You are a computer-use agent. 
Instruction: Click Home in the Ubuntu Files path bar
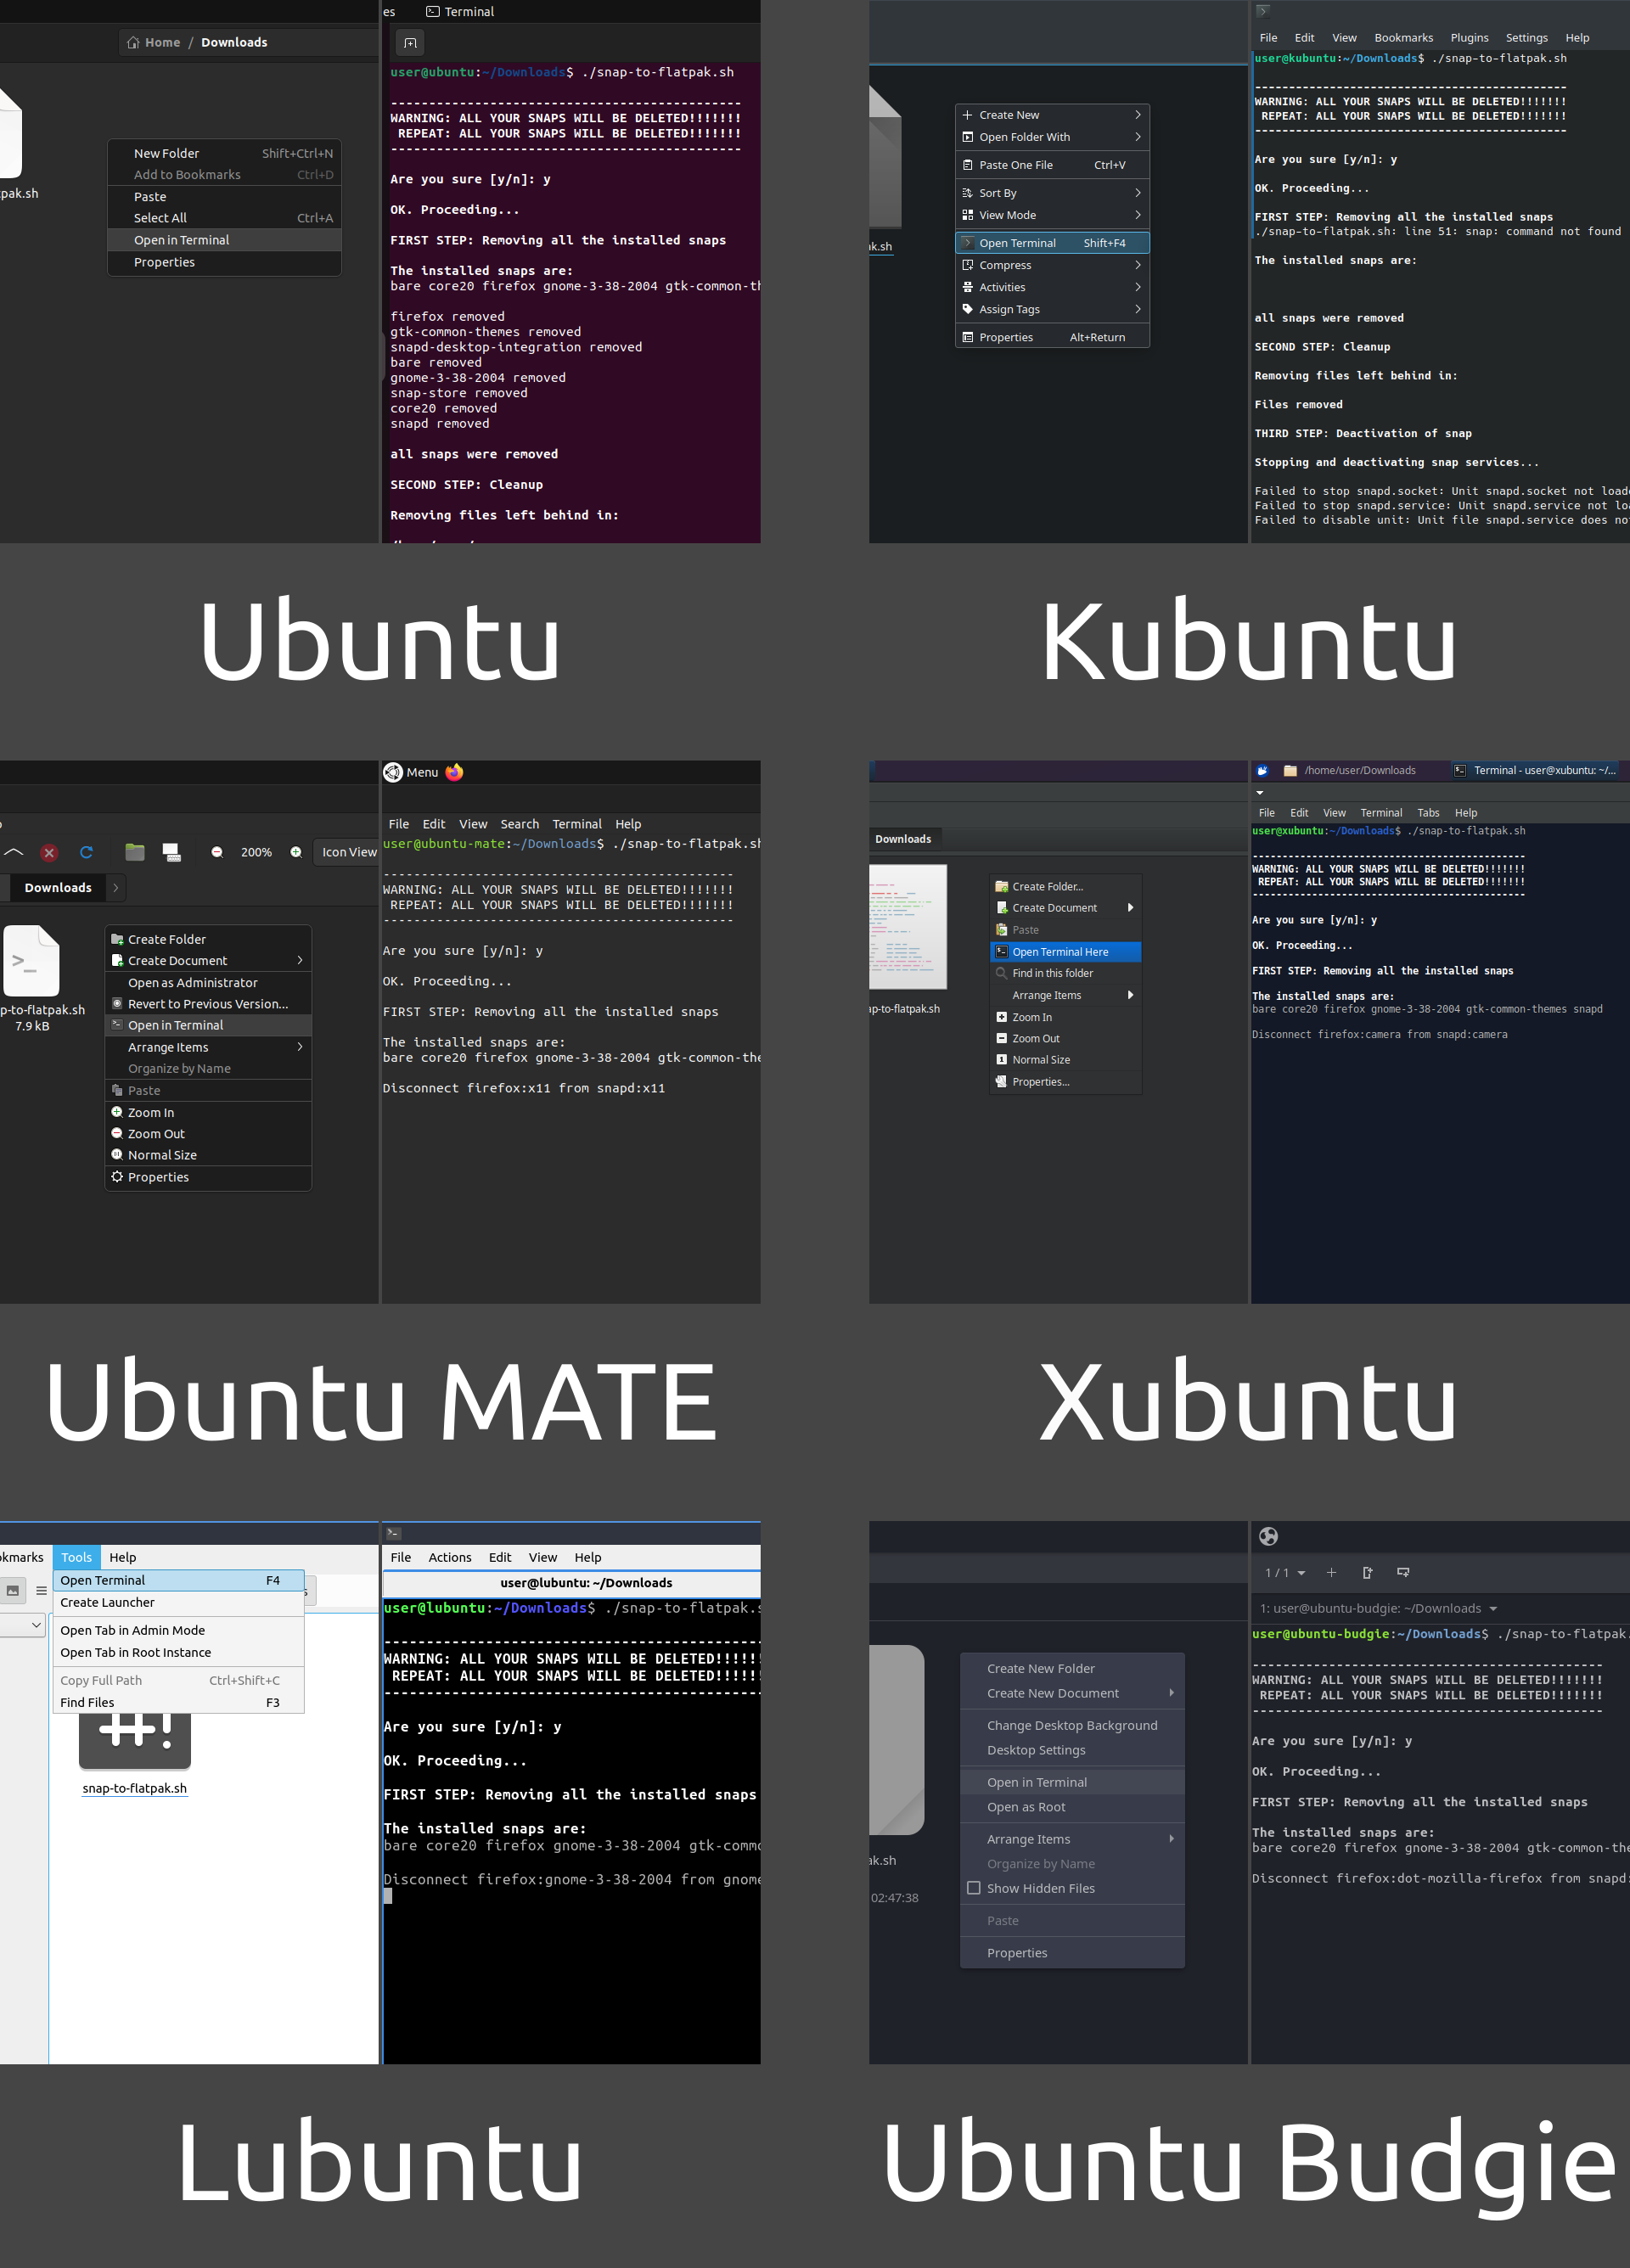154,42
